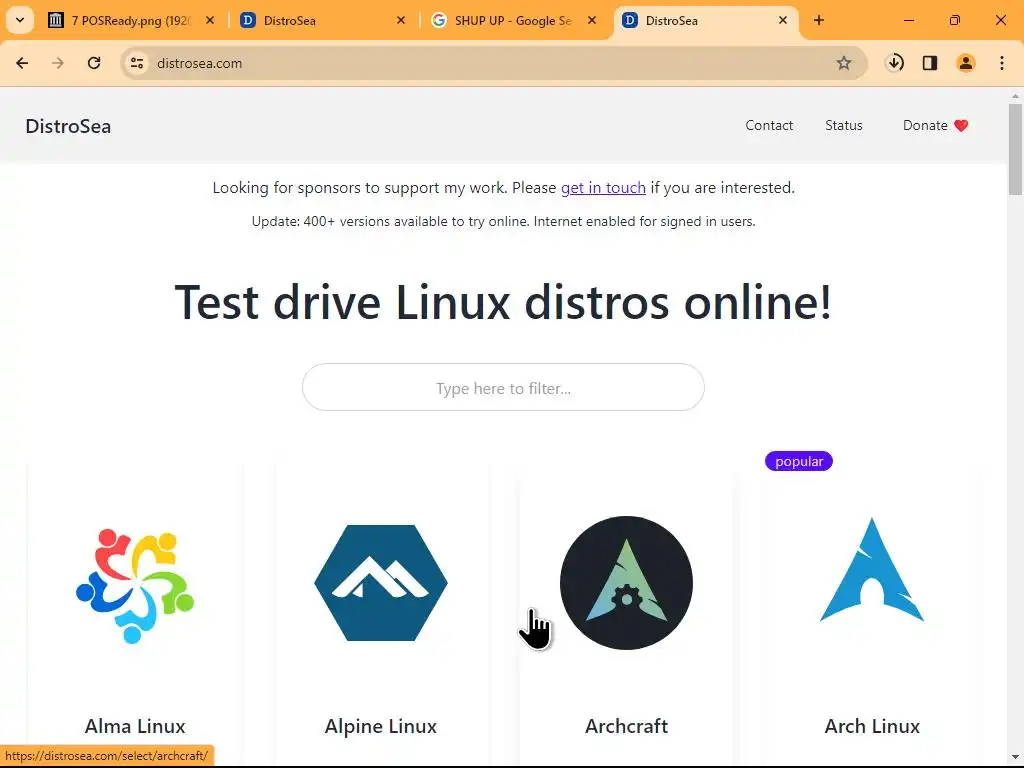Click the DistroSea site logo text

[x=68, y=126]
